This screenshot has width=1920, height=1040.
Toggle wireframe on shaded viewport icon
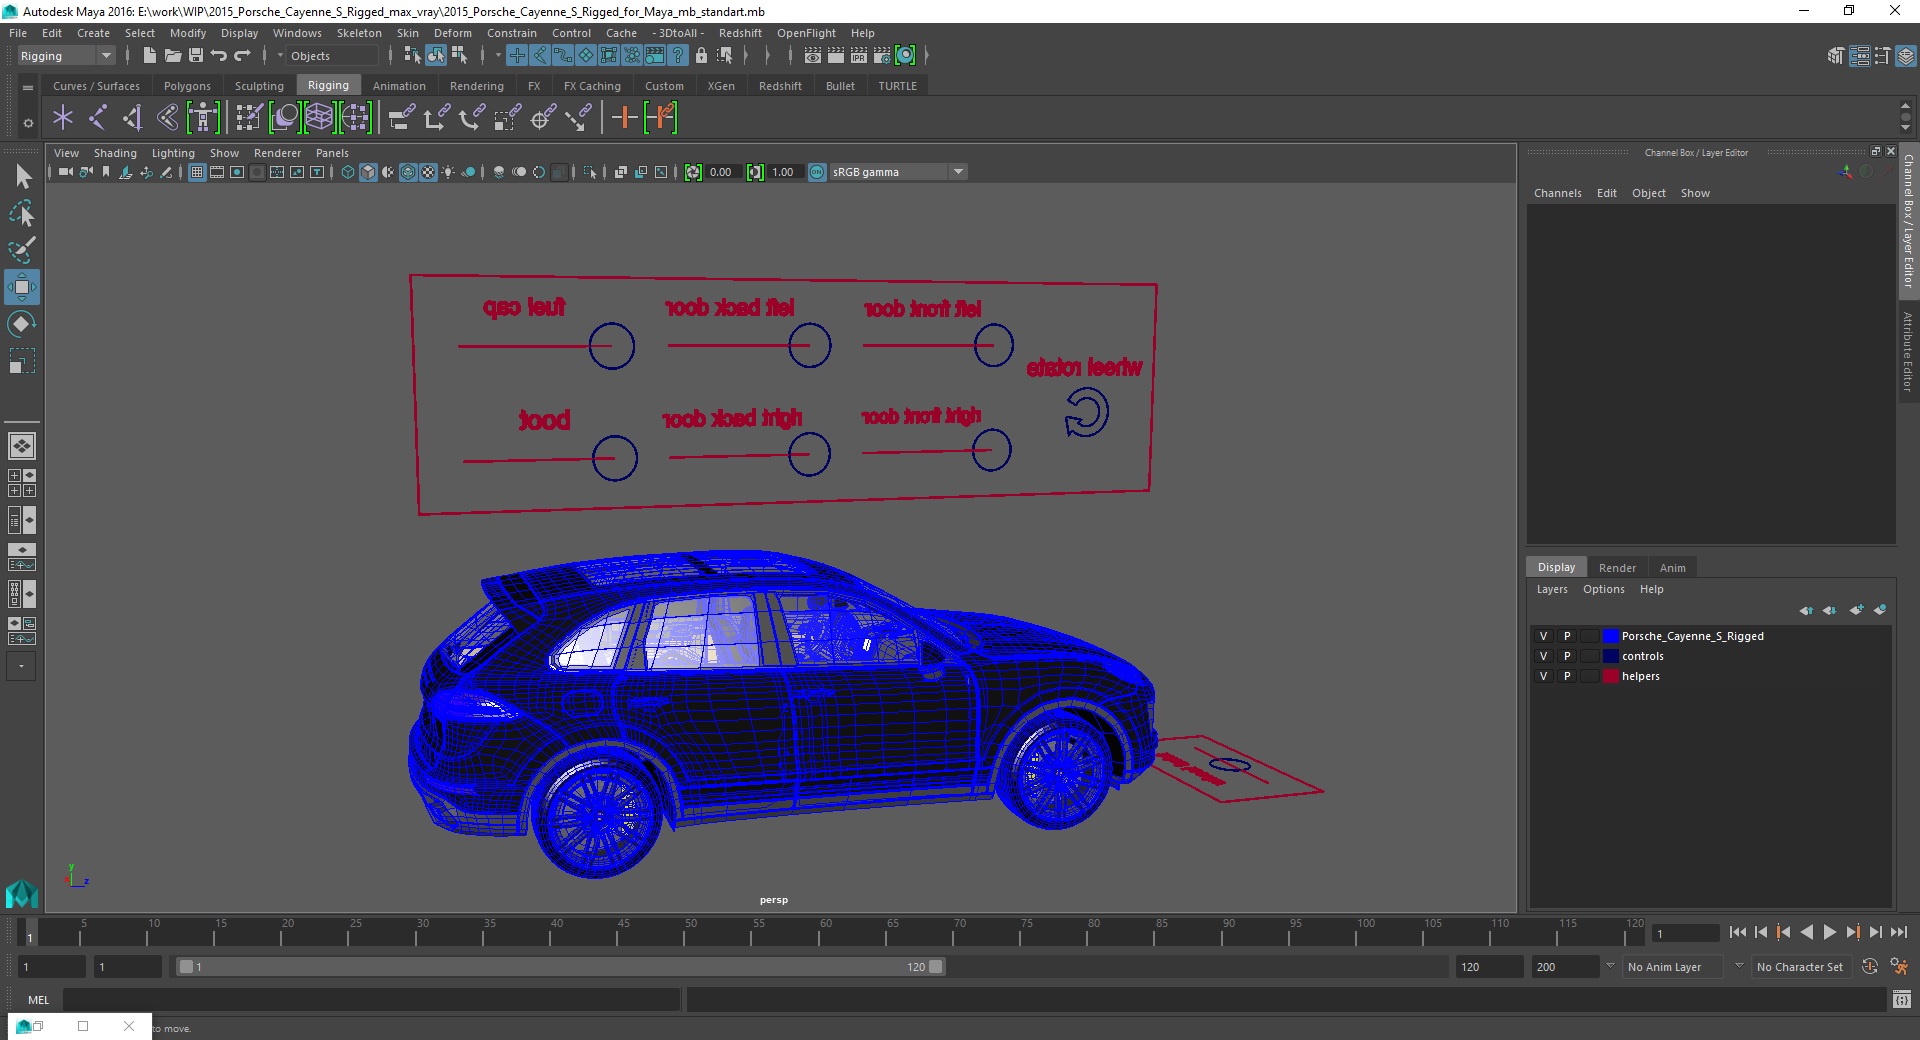pyautogui.click(x=408, y=172)
